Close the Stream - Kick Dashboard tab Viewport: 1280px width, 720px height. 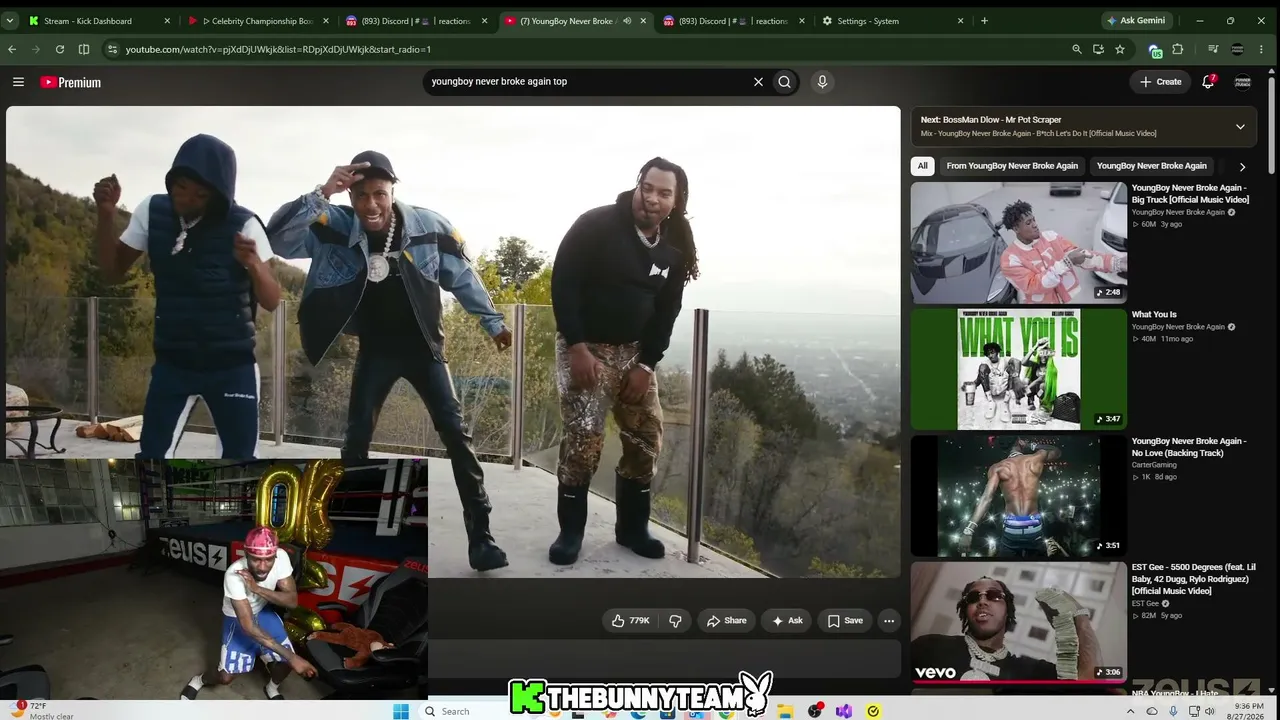click(167, 21)
